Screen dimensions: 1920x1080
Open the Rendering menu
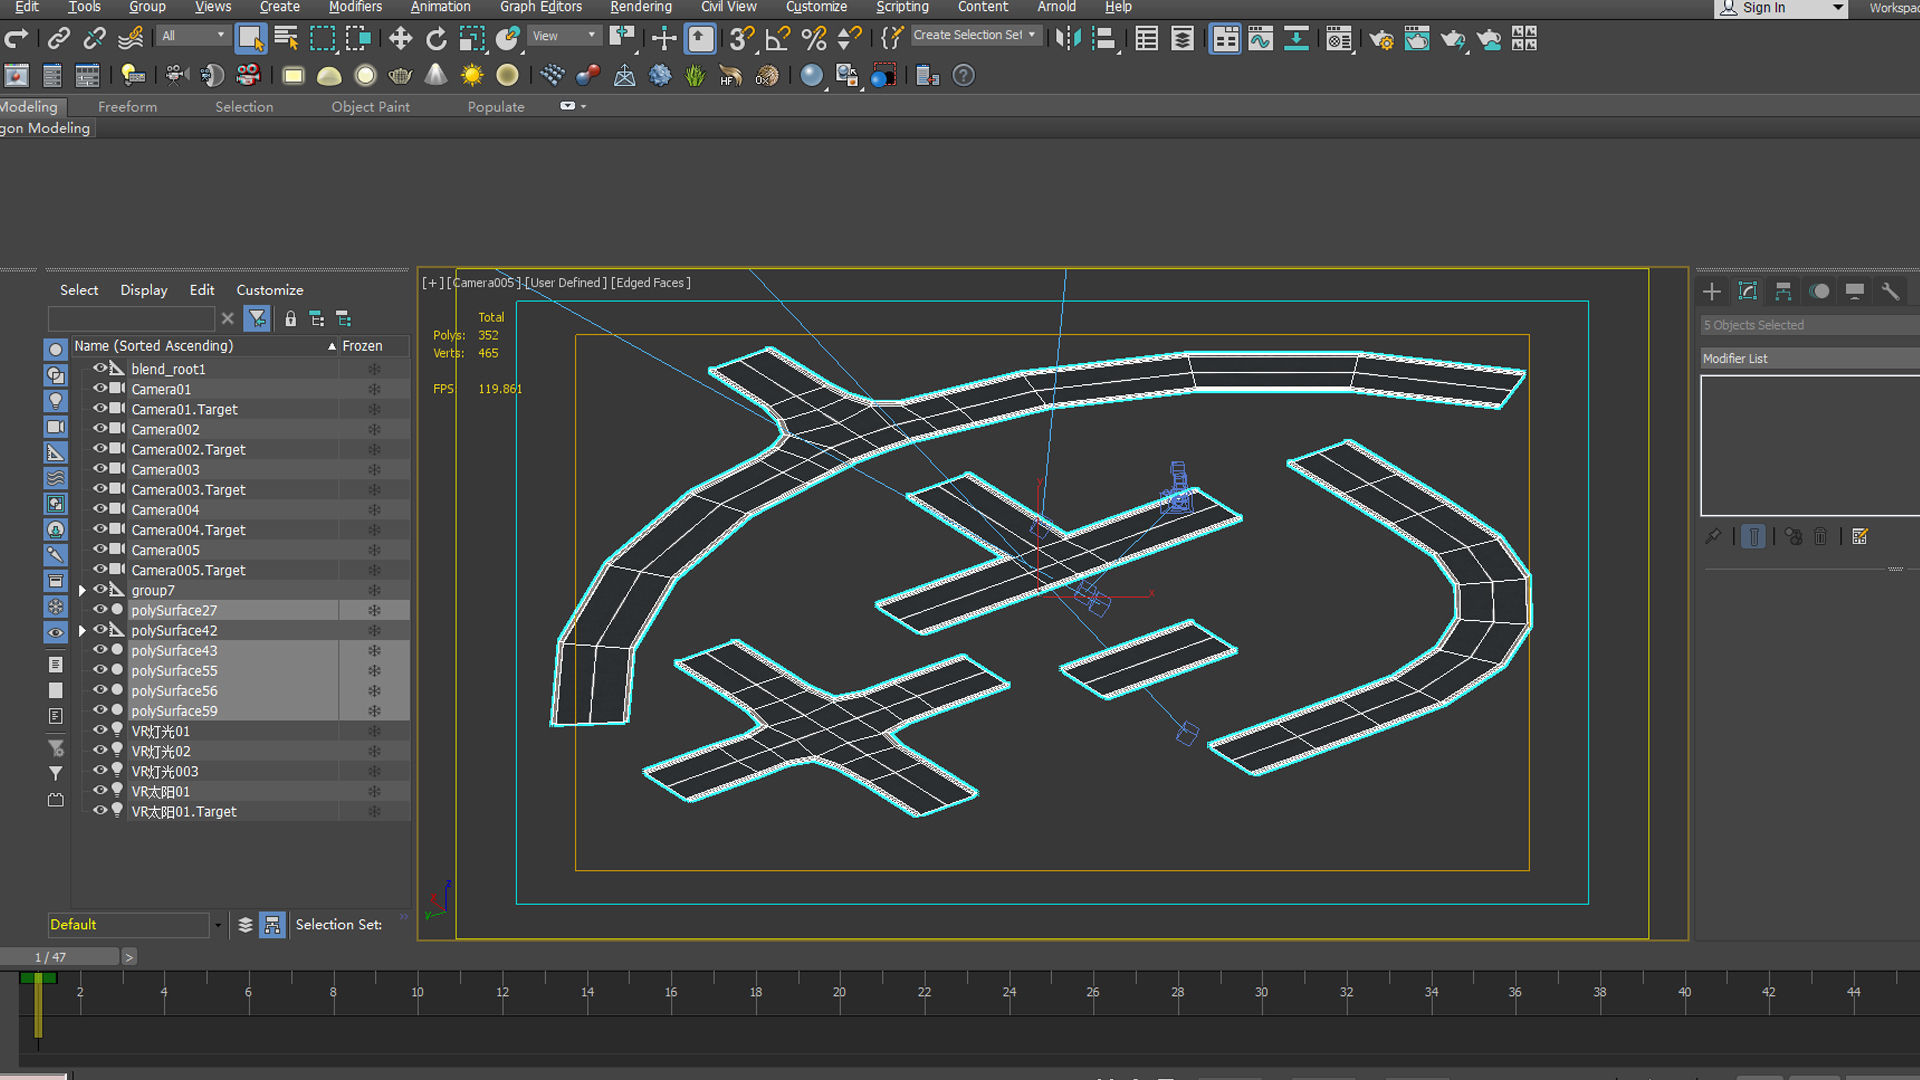point(640,7)
